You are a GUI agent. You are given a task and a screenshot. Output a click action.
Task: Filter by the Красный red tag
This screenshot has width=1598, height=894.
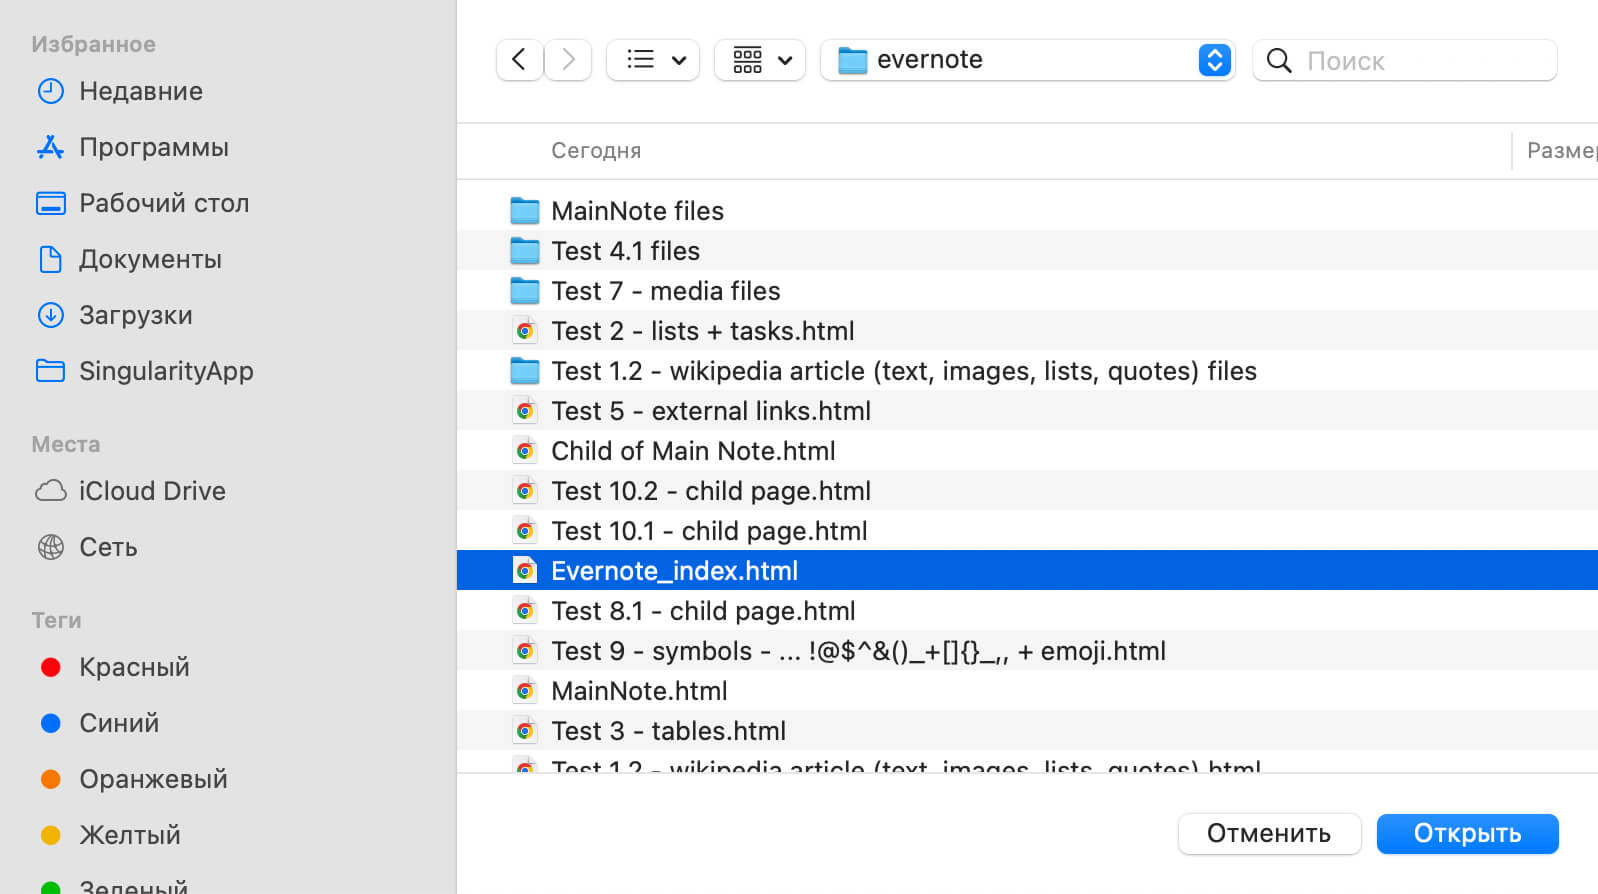(134, 667)
